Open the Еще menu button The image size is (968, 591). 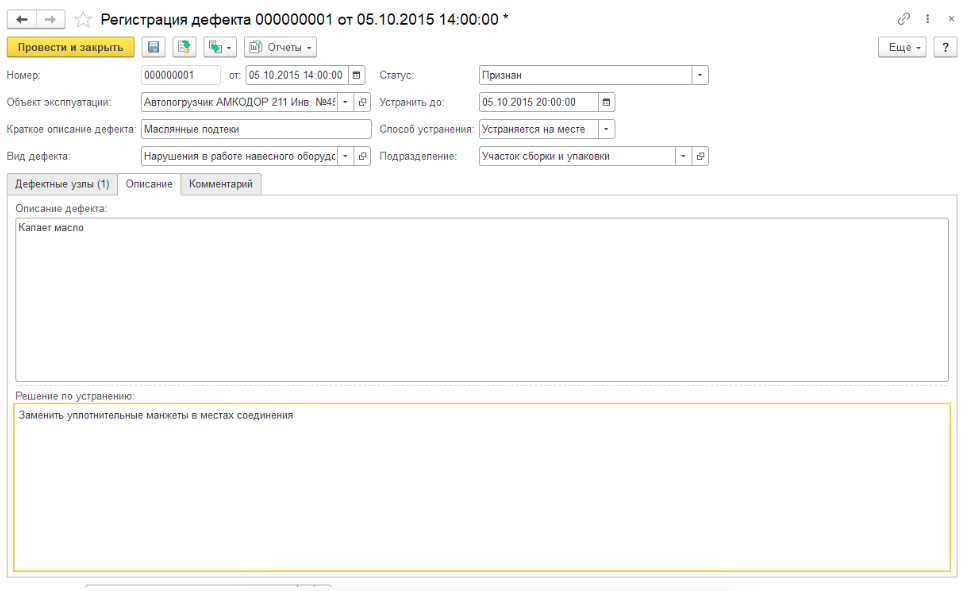coord(903,47)
